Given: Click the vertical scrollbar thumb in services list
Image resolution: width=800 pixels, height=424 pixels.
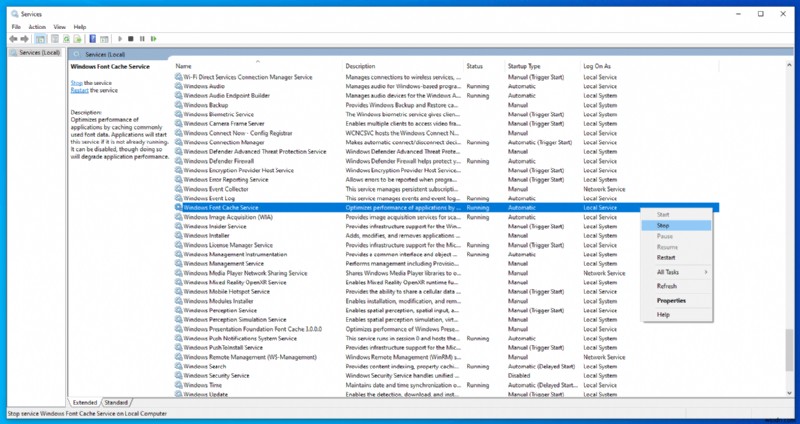Looking at the screenshot, I should tap(789, 351).
